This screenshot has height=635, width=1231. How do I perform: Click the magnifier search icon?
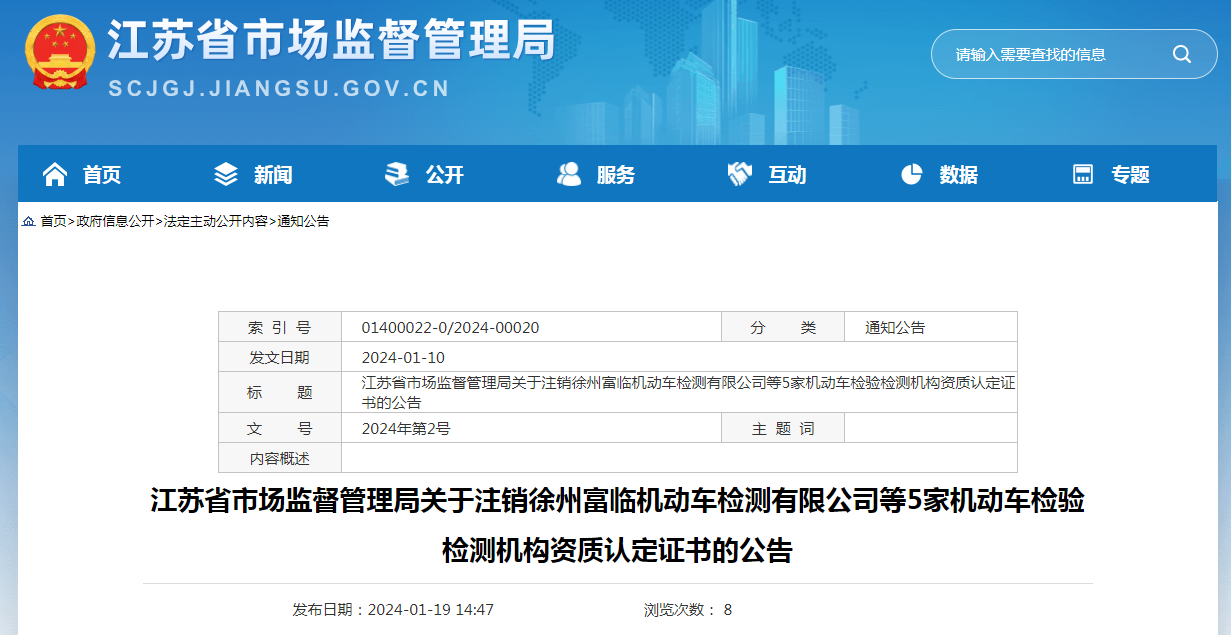pos(1181,54)
